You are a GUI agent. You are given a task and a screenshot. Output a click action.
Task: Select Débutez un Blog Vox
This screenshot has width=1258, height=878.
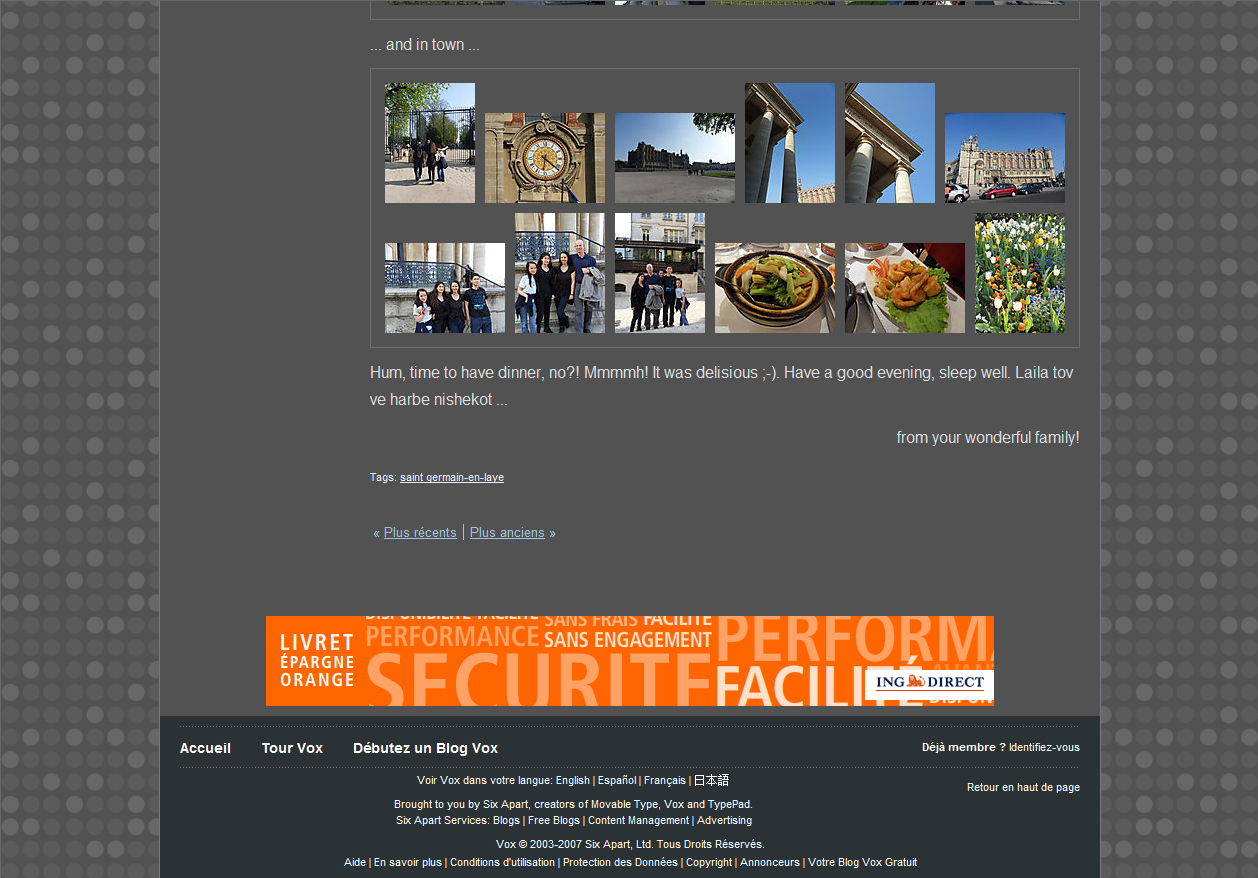[425, 749]
